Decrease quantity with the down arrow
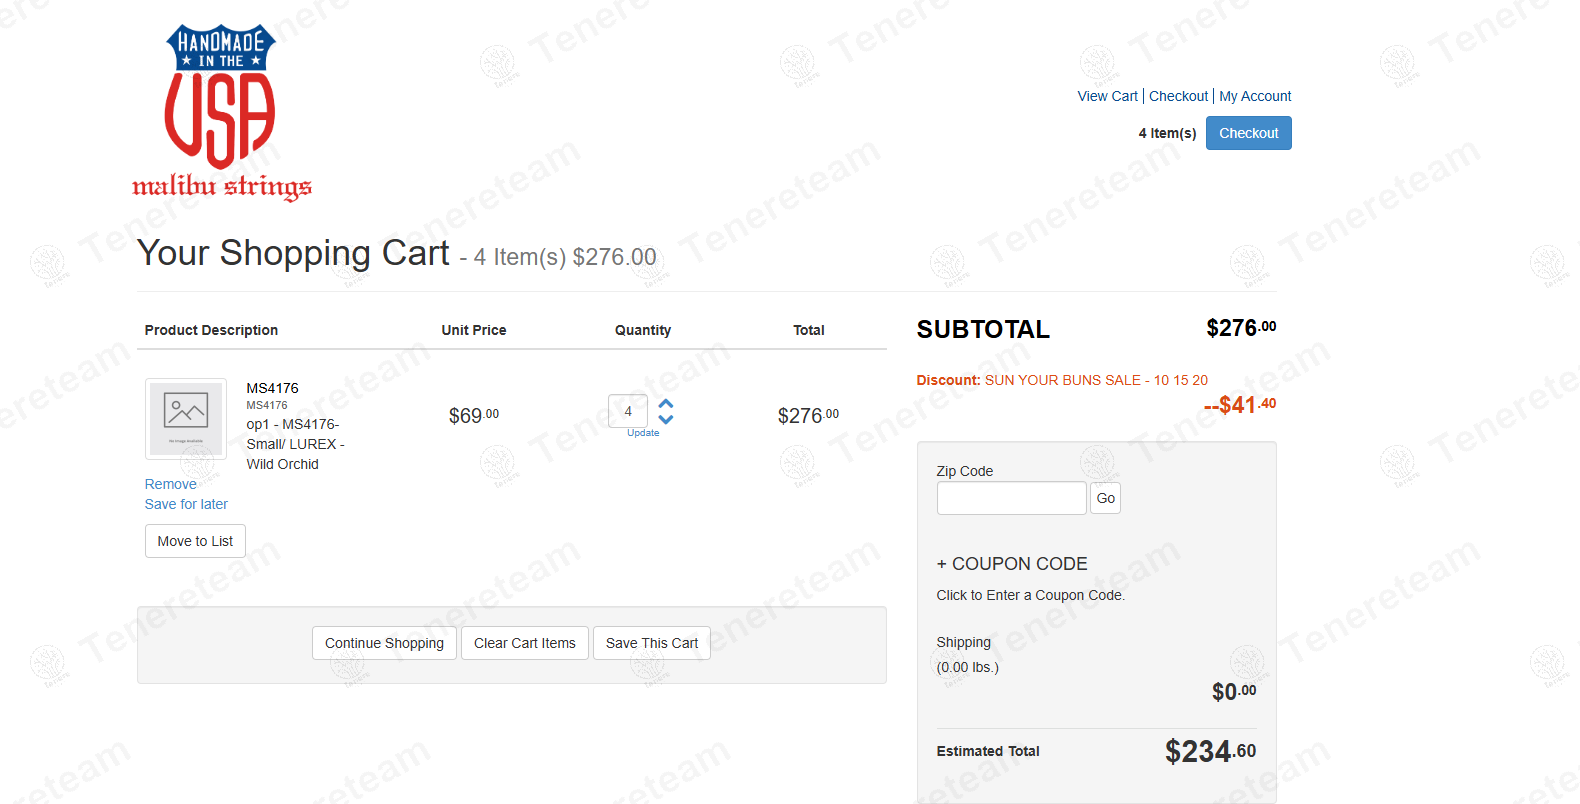Image resolution: width=1580 pixels, height=804 pixels. coord(666,419)
